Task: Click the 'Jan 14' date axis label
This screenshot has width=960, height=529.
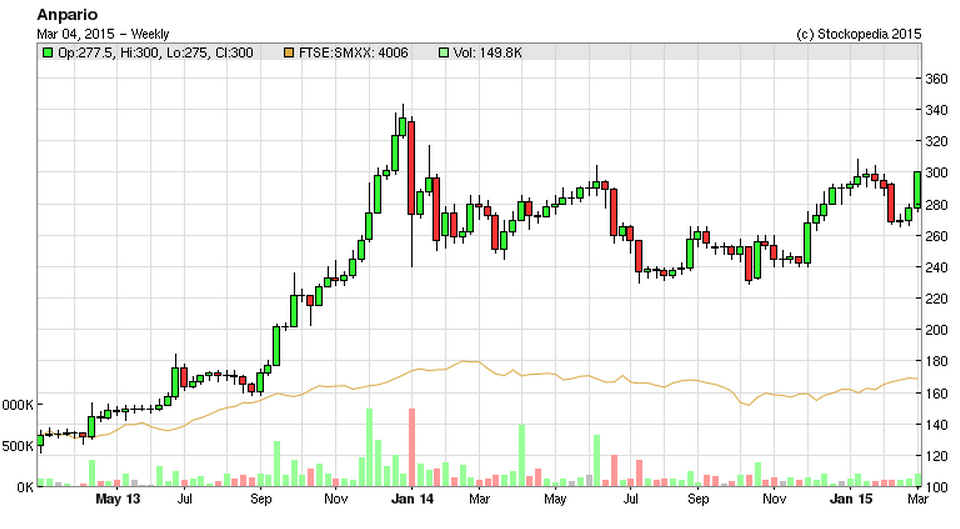Action: [412, 500]
